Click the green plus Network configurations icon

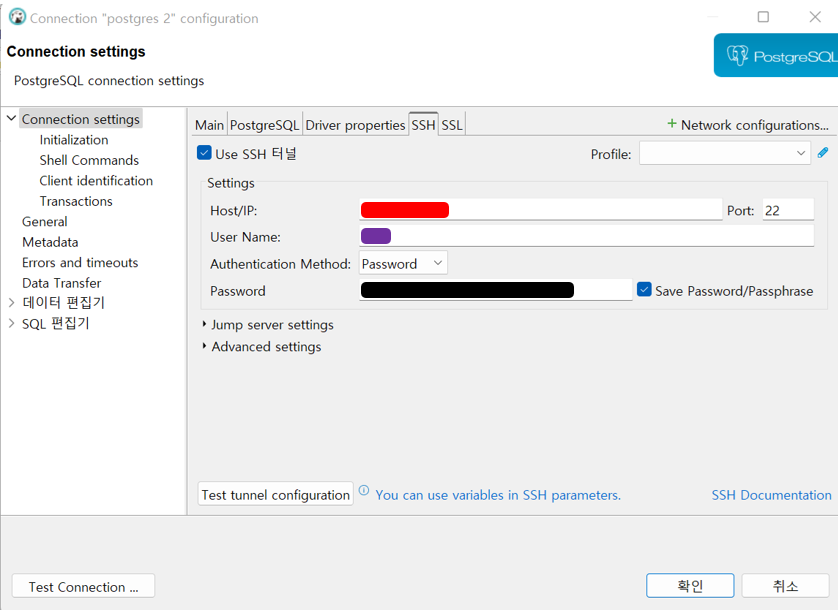pos(672,124)
